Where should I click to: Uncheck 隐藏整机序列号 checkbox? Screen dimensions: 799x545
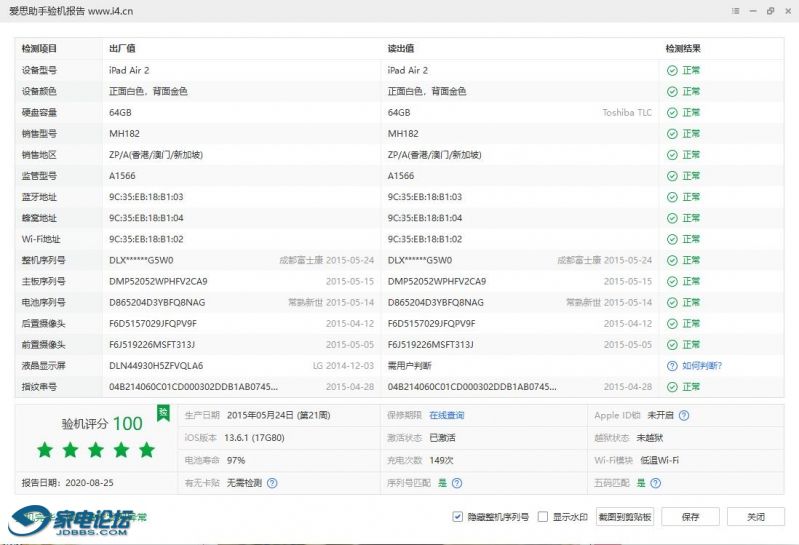coord(458,516)
